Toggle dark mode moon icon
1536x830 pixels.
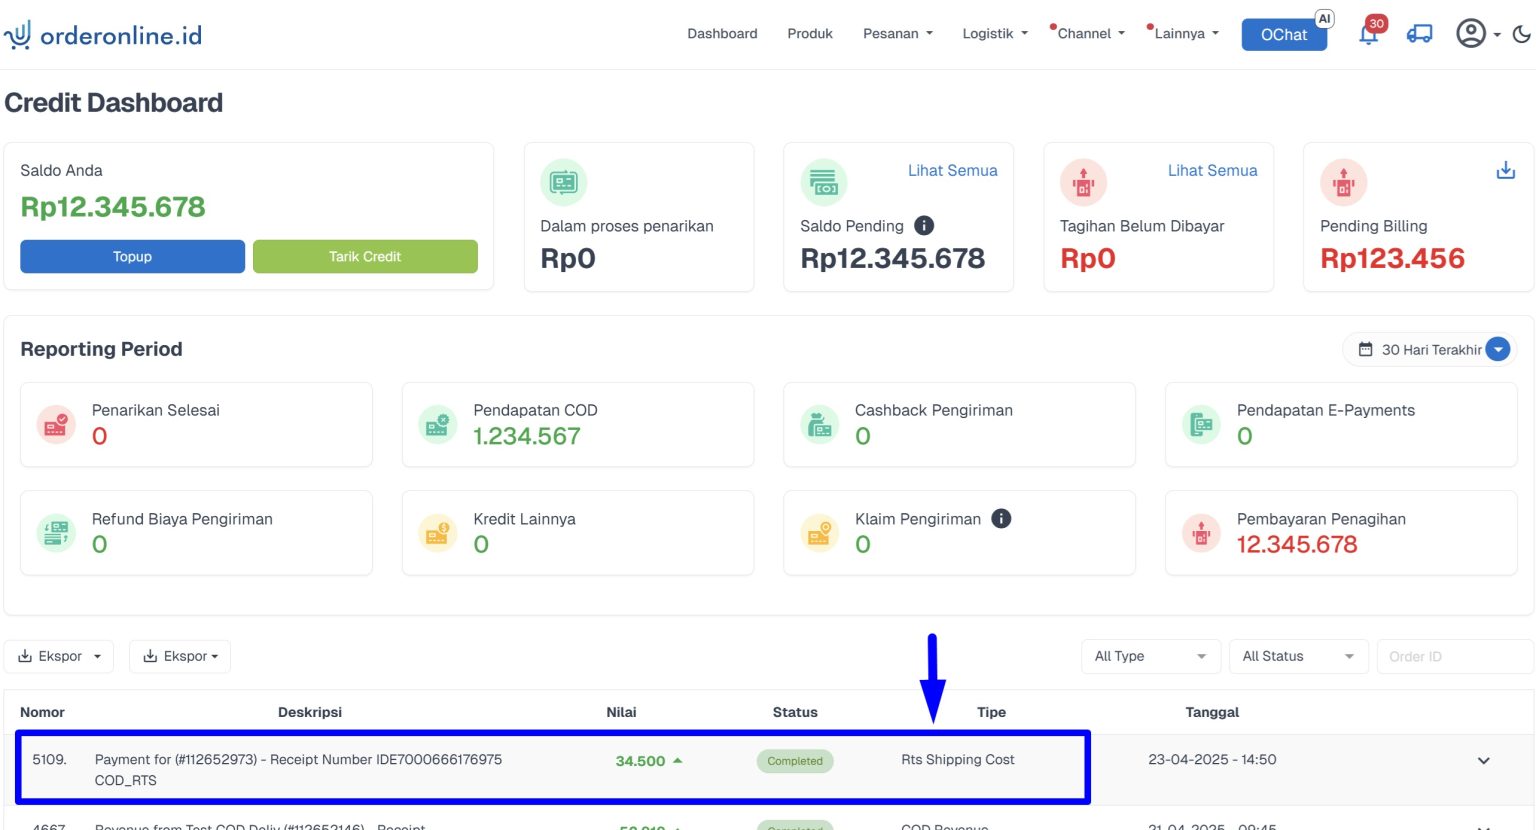[1521, 34]
